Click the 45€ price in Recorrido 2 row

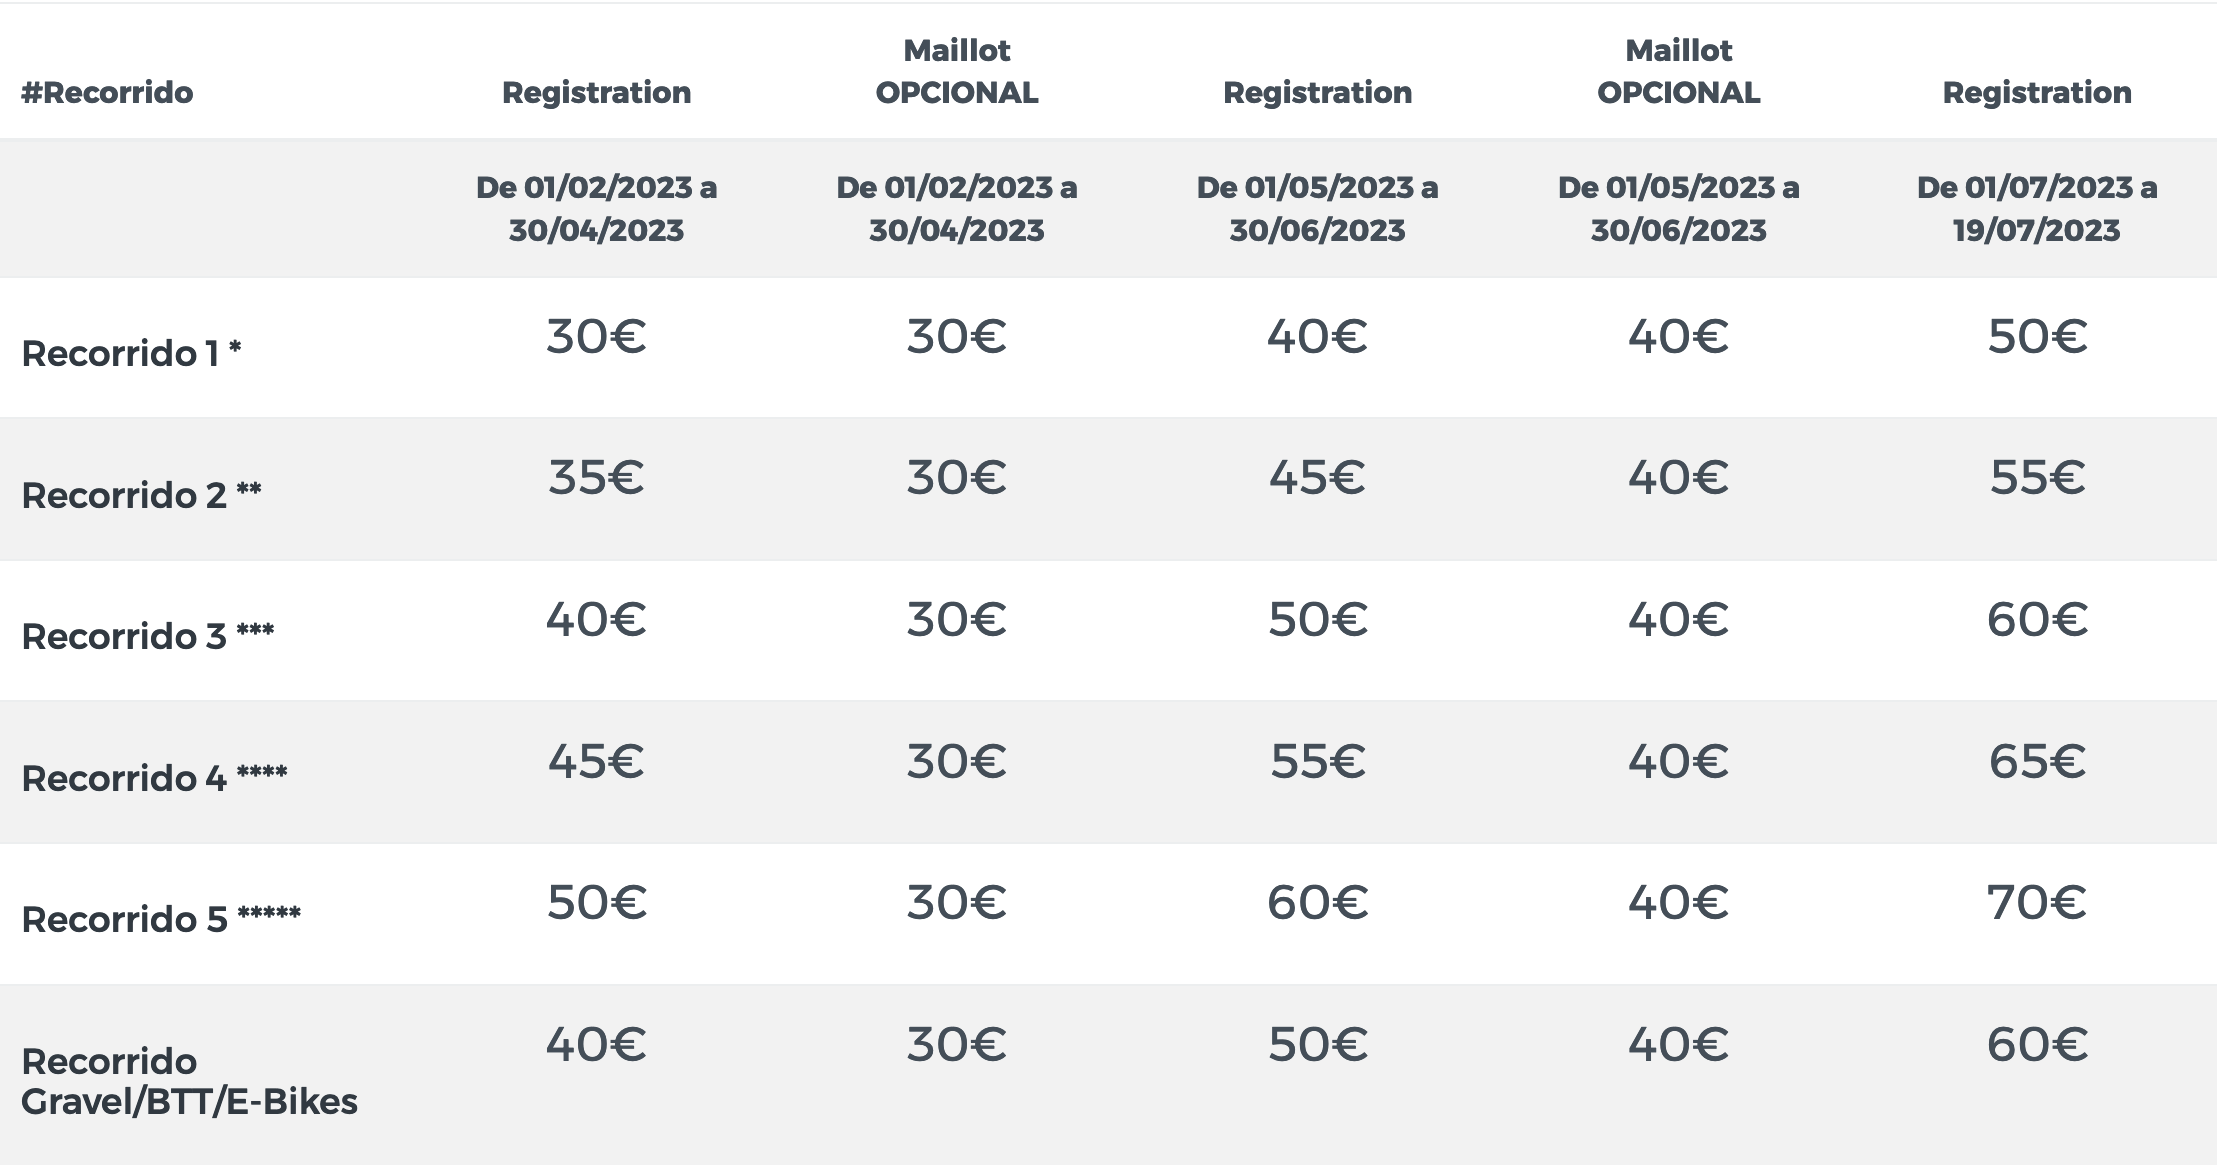tap(1317, 477)
